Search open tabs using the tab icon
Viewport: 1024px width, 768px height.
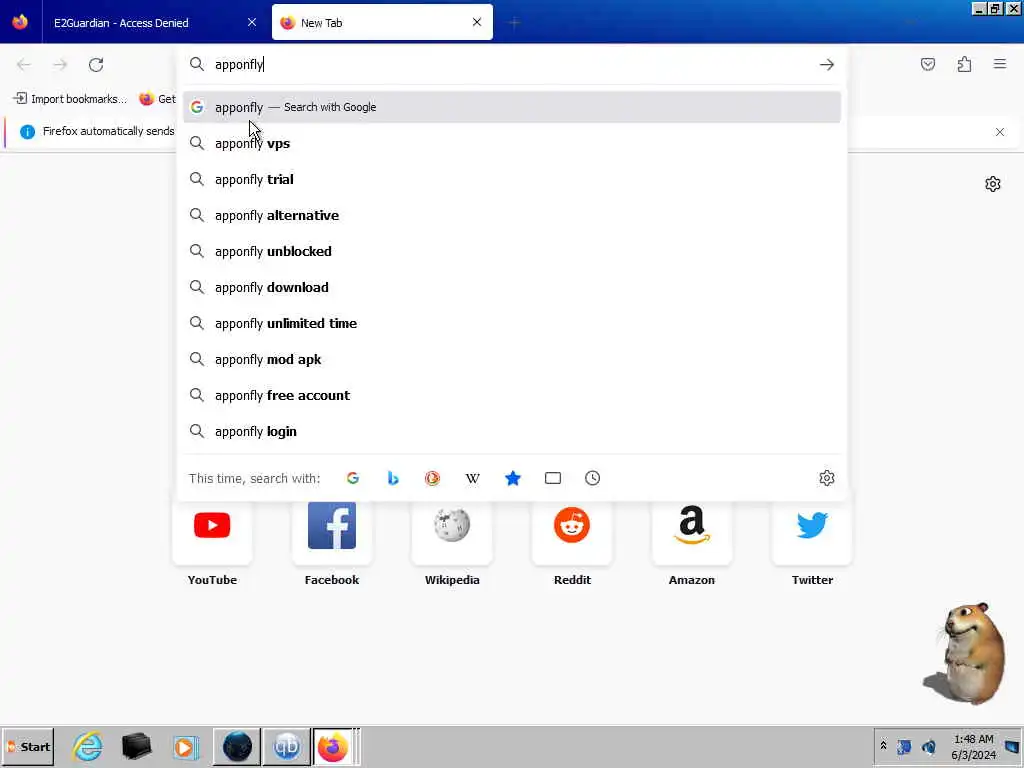click(552, 478)
